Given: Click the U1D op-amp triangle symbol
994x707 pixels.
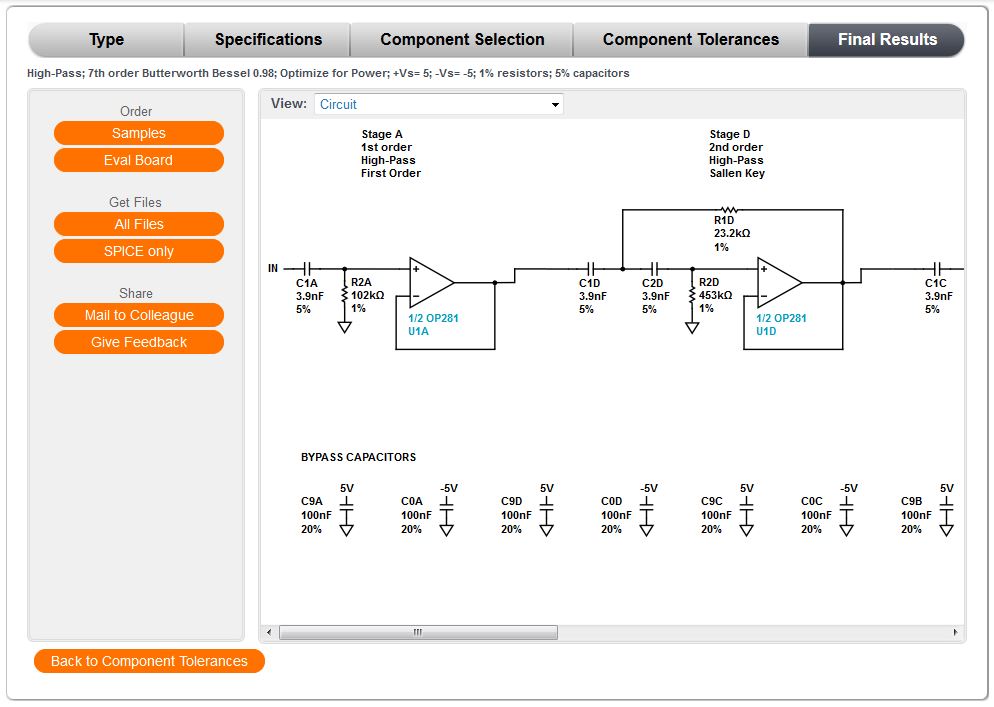Looking at the screenshot, I should [x=779, y=282].
